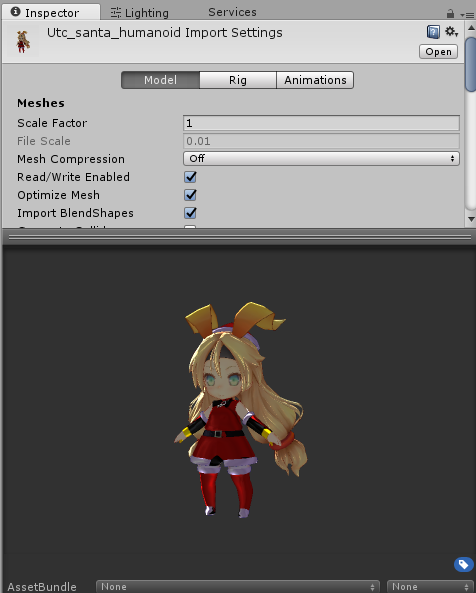This screenshot has height=593, width=476.
Task: Click the scrollbar down arrow
Action: [471, 219]
